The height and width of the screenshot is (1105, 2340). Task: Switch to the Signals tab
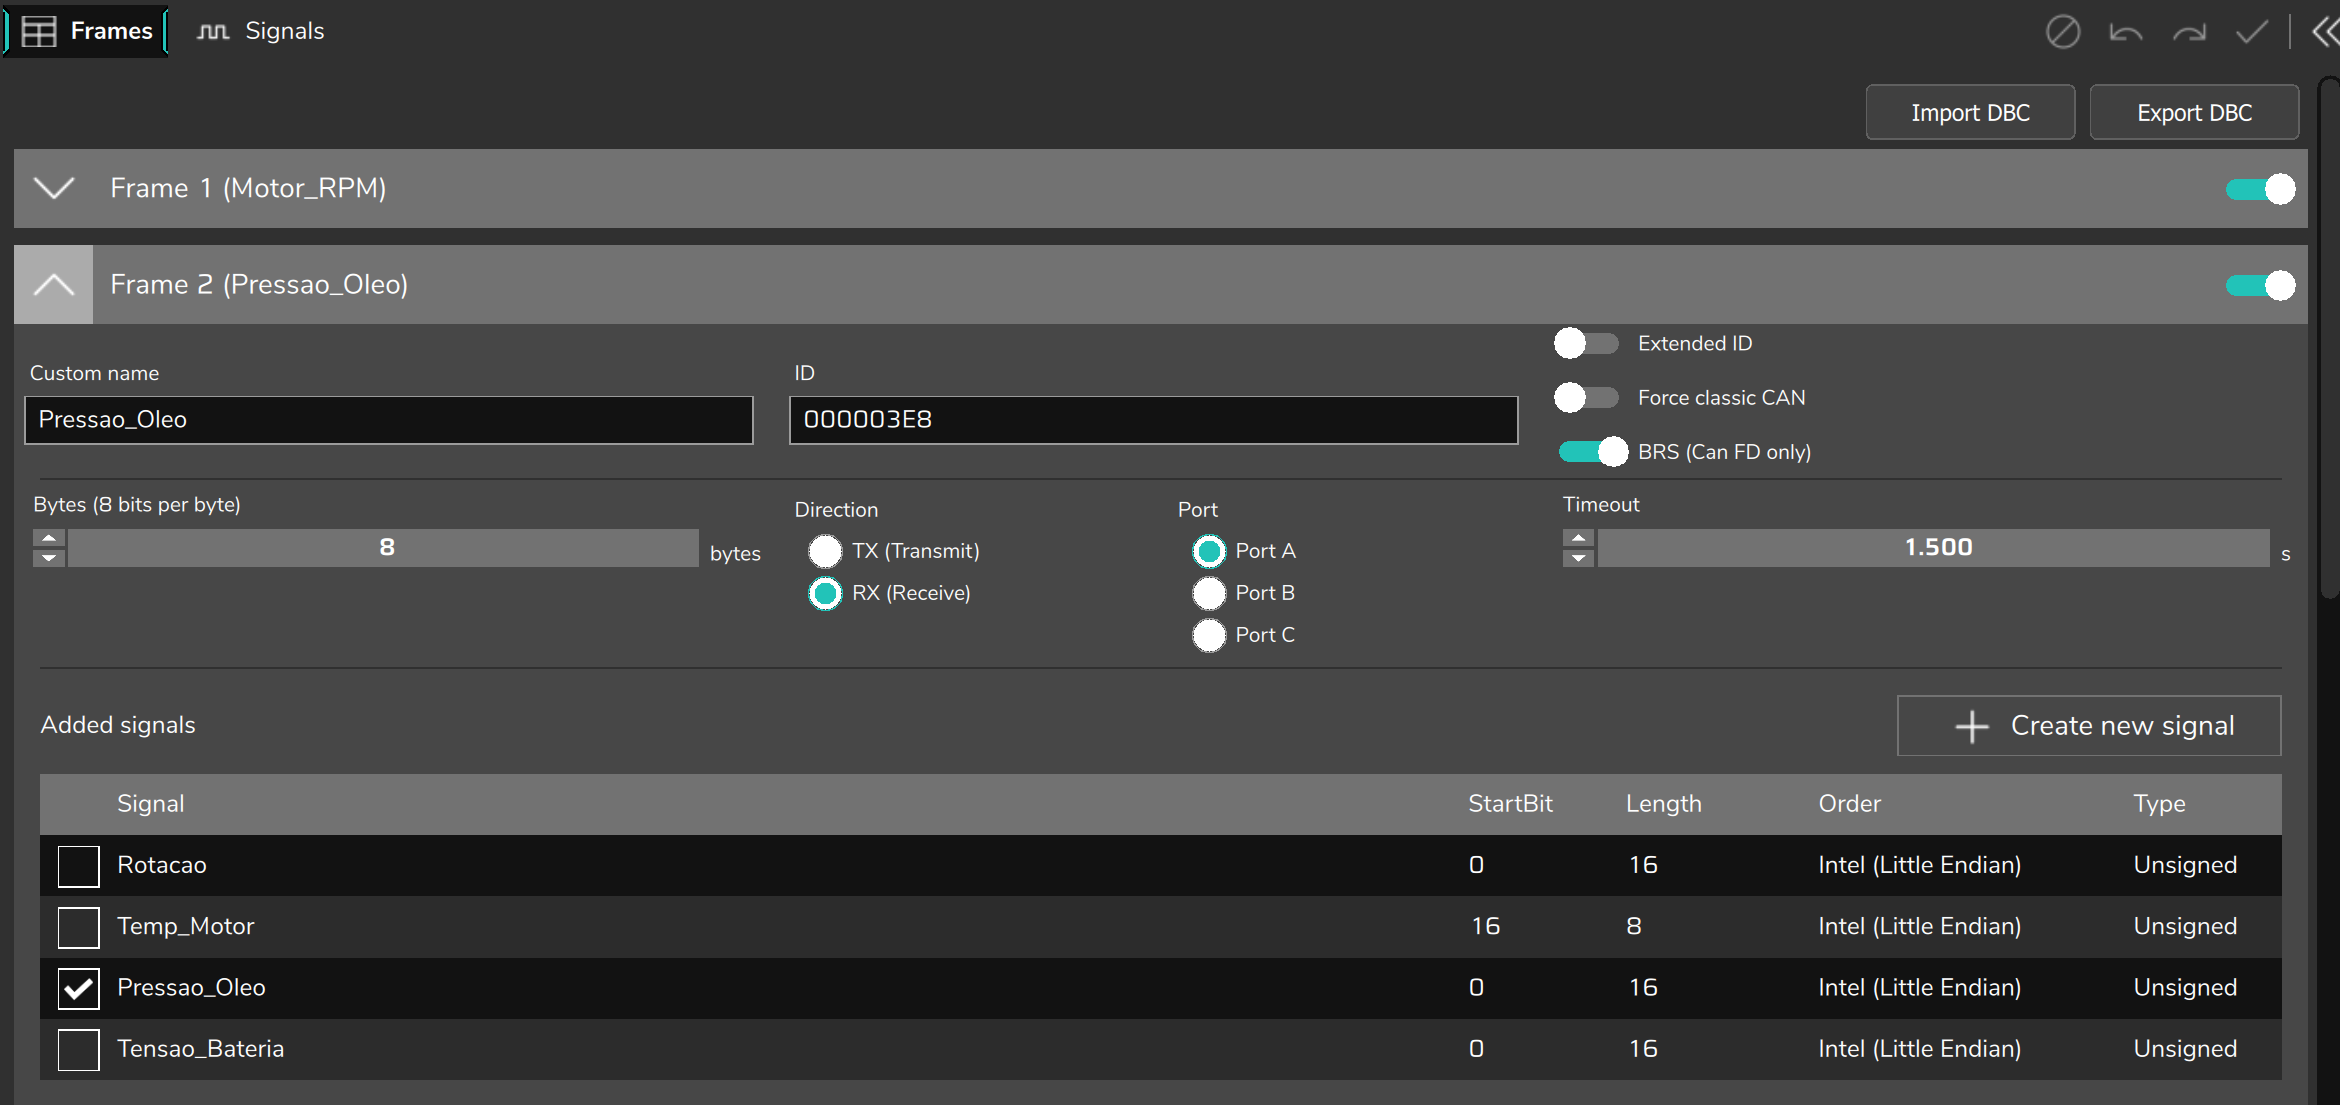pyautogui.click(x=260, y=31)
